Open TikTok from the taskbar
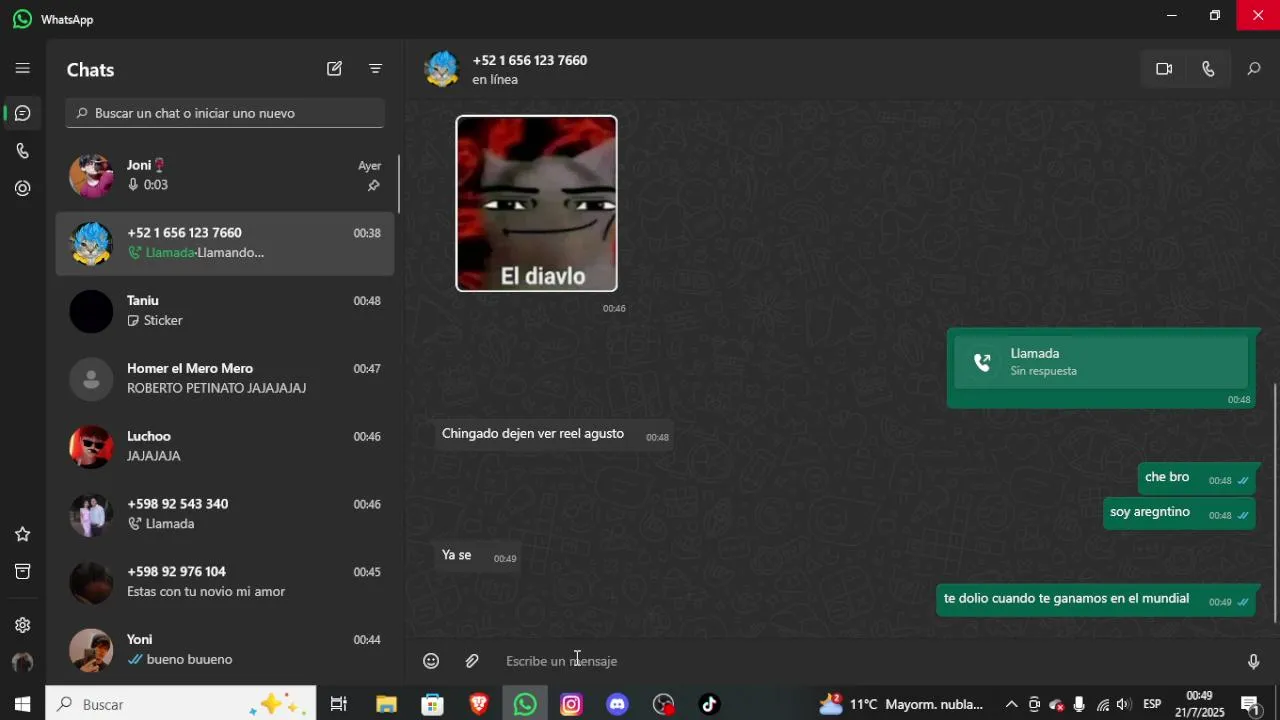Screen dimensions: 1280x720 coord(709,704)
